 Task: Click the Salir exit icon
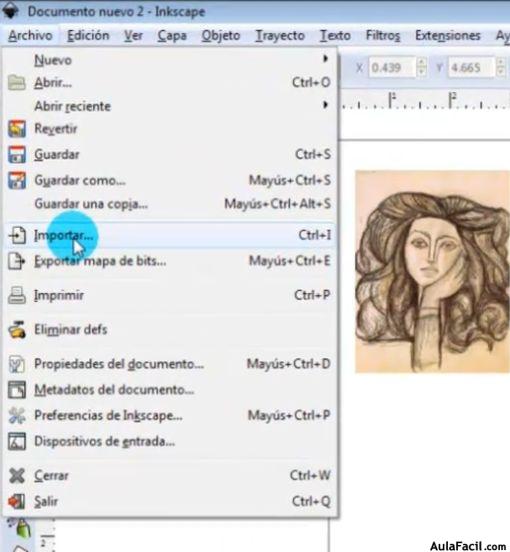click(17, 501)
